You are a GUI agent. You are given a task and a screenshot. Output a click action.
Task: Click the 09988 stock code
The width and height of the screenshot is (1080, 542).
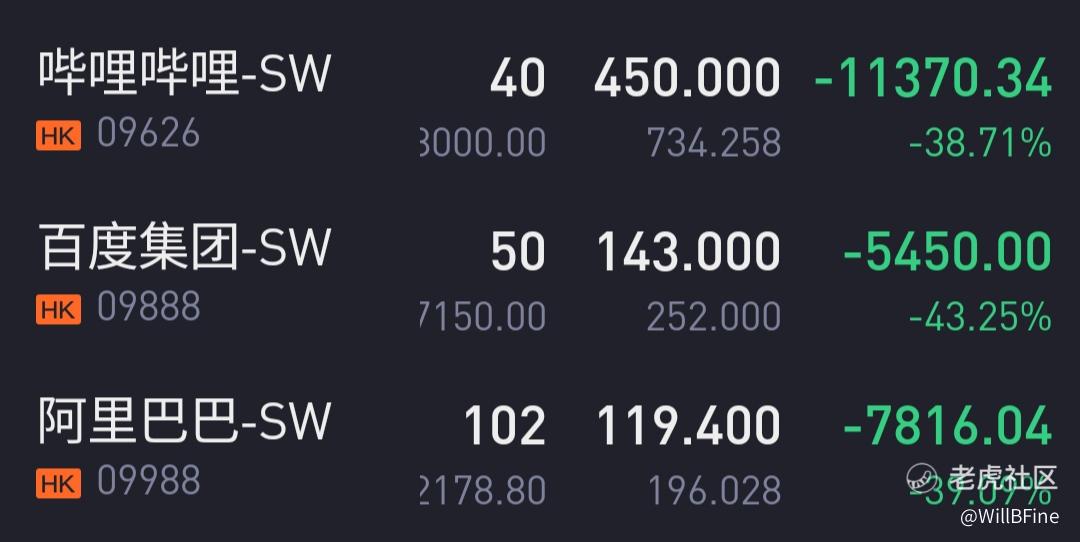click(x=148, y=482)
